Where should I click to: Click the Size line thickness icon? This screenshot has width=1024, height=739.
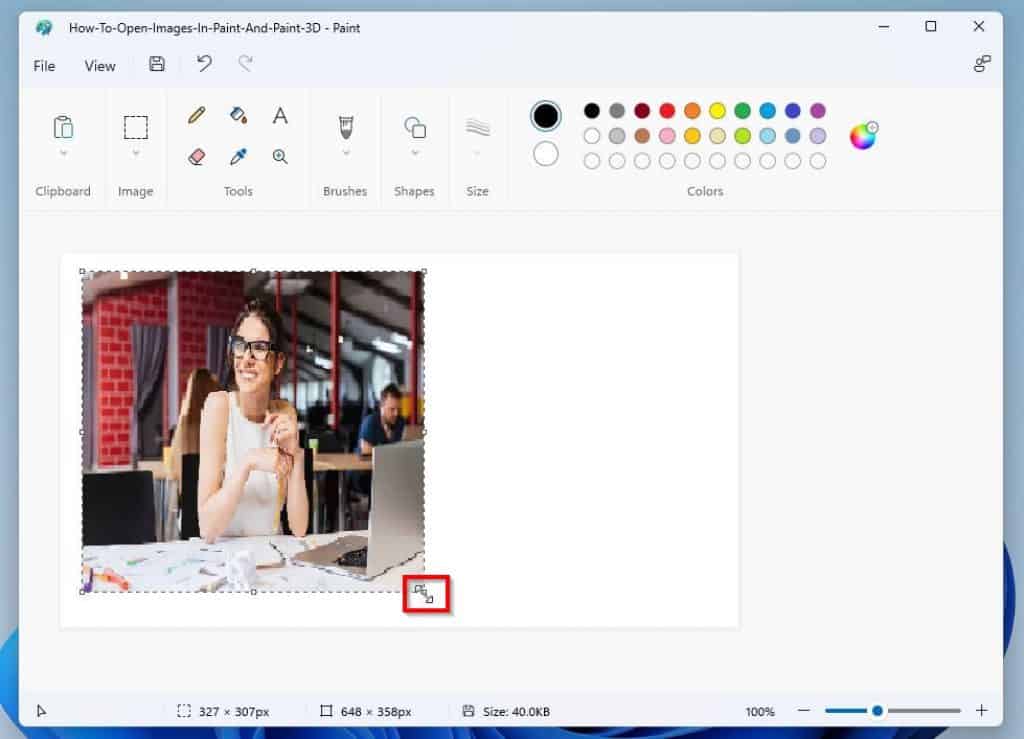[x=477, y=127]
